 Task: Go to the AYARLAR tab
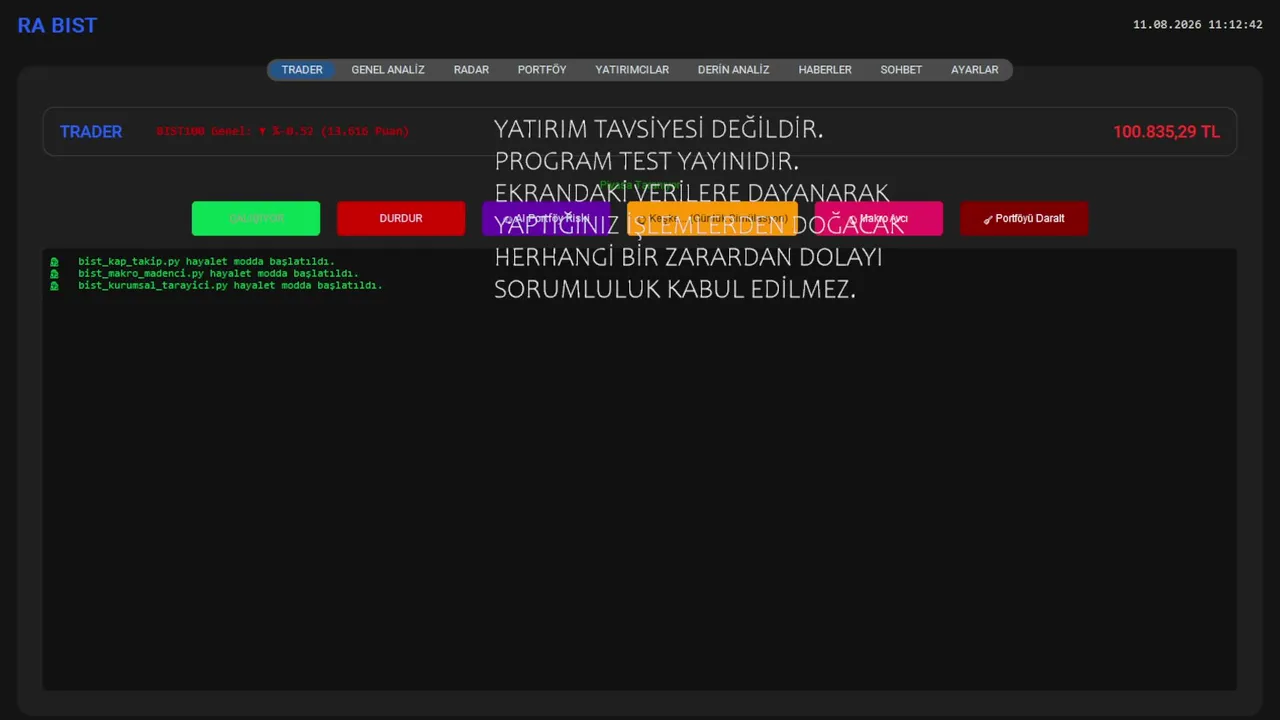click(975, 70)
